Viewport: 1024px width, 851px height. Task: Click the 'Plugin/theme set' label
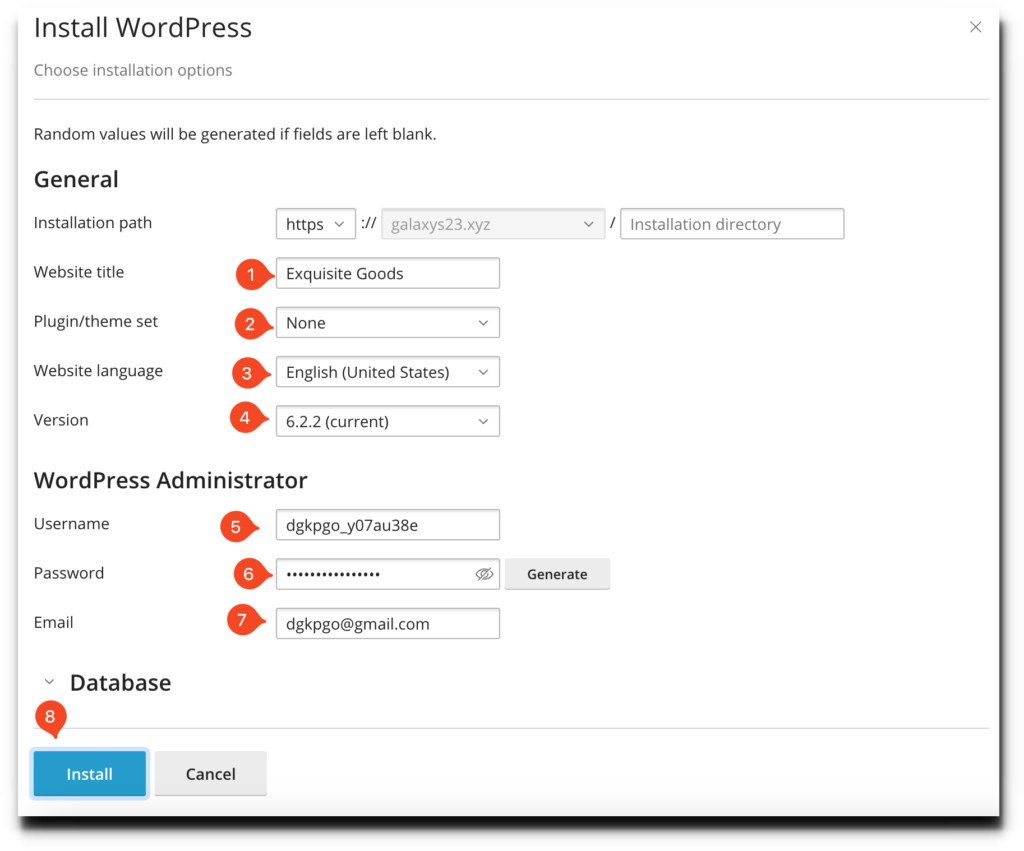96,321
